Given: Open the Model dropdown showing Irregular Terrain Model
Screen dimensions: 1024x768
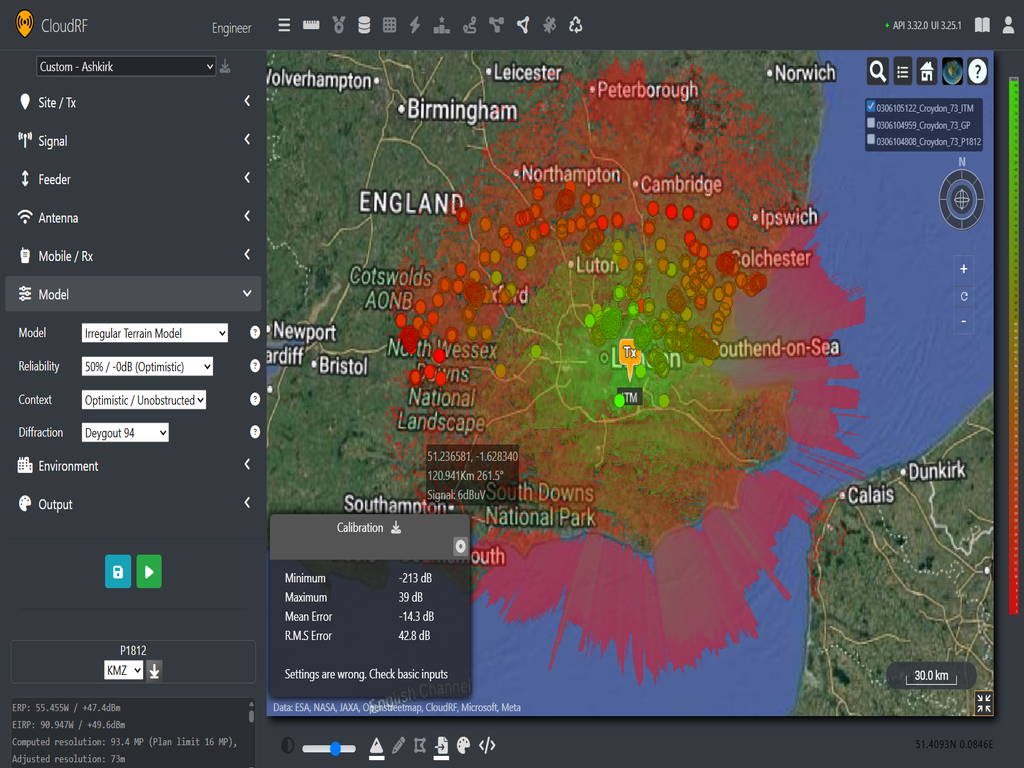Looking at the screenshot, I should pyautogui.click(x=155, y=333).
